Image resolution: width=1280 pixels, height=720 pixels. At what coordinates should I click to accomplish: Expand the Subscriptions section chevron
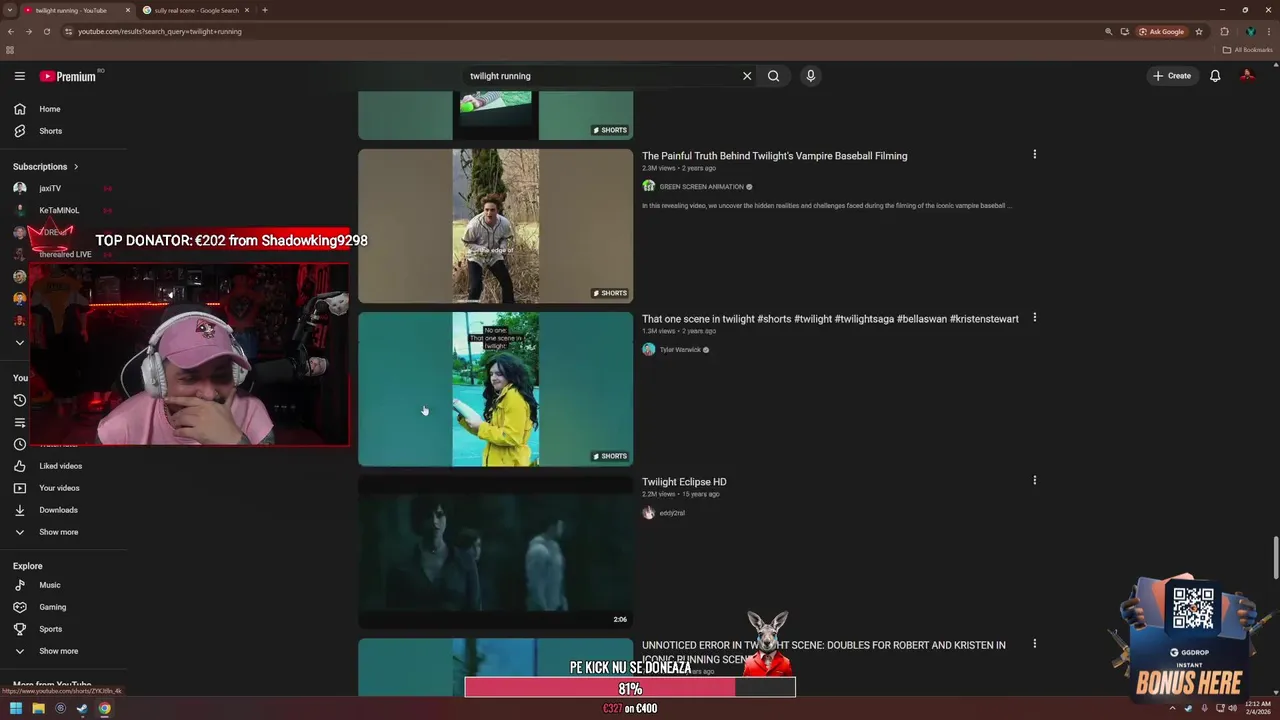click(x=75, y=167)
